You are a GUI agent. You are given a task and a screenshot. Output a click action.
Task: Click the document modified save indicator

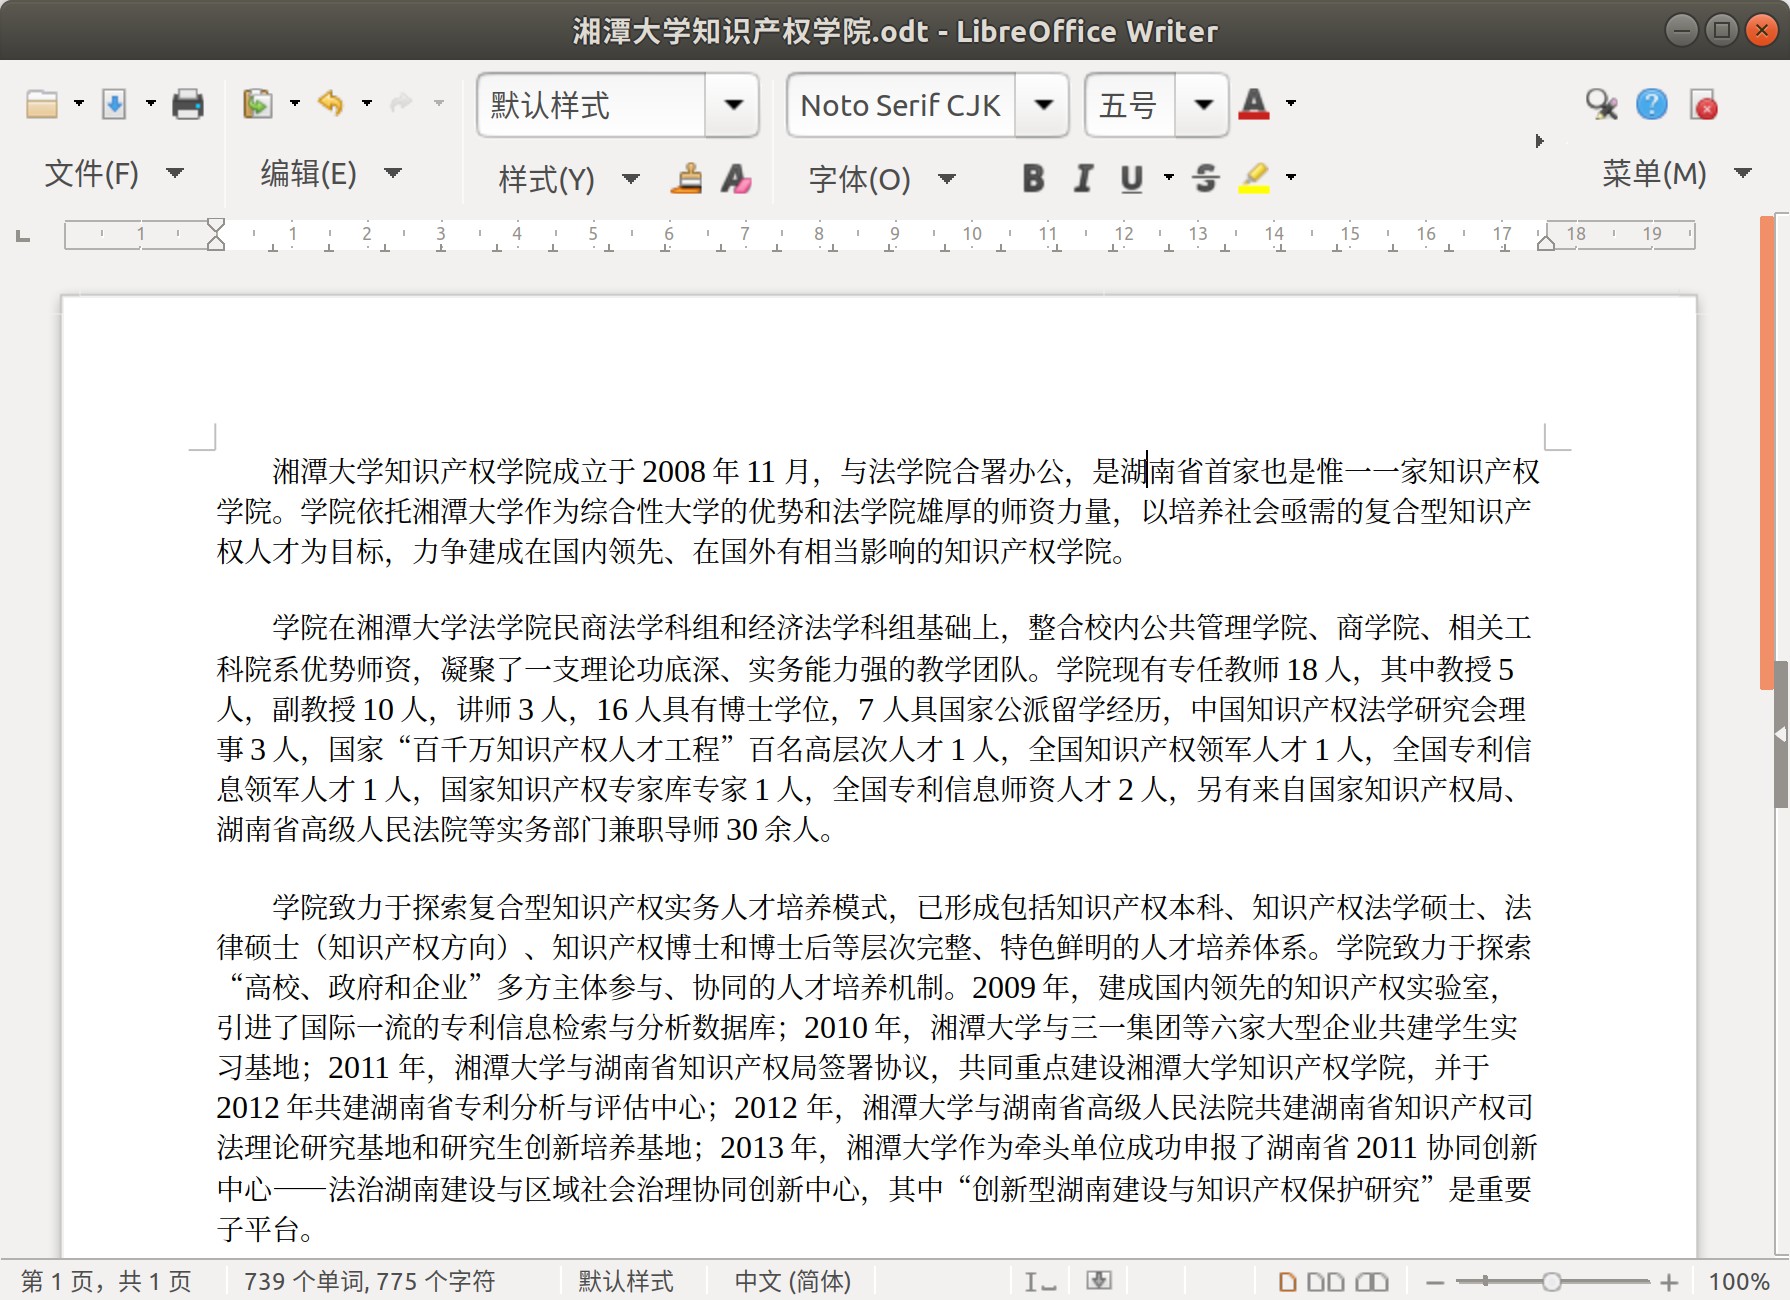[1099, 1281]
